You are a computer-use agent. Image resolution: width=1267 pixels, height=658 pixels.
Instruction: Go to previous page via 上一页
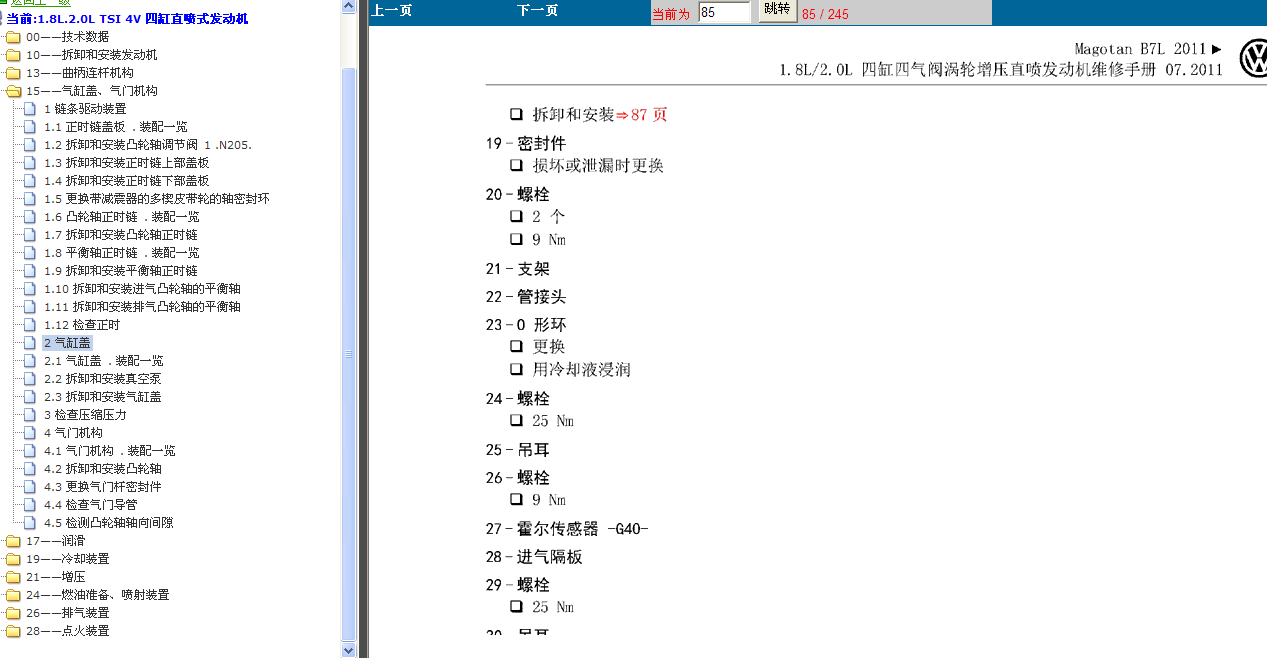391,12
